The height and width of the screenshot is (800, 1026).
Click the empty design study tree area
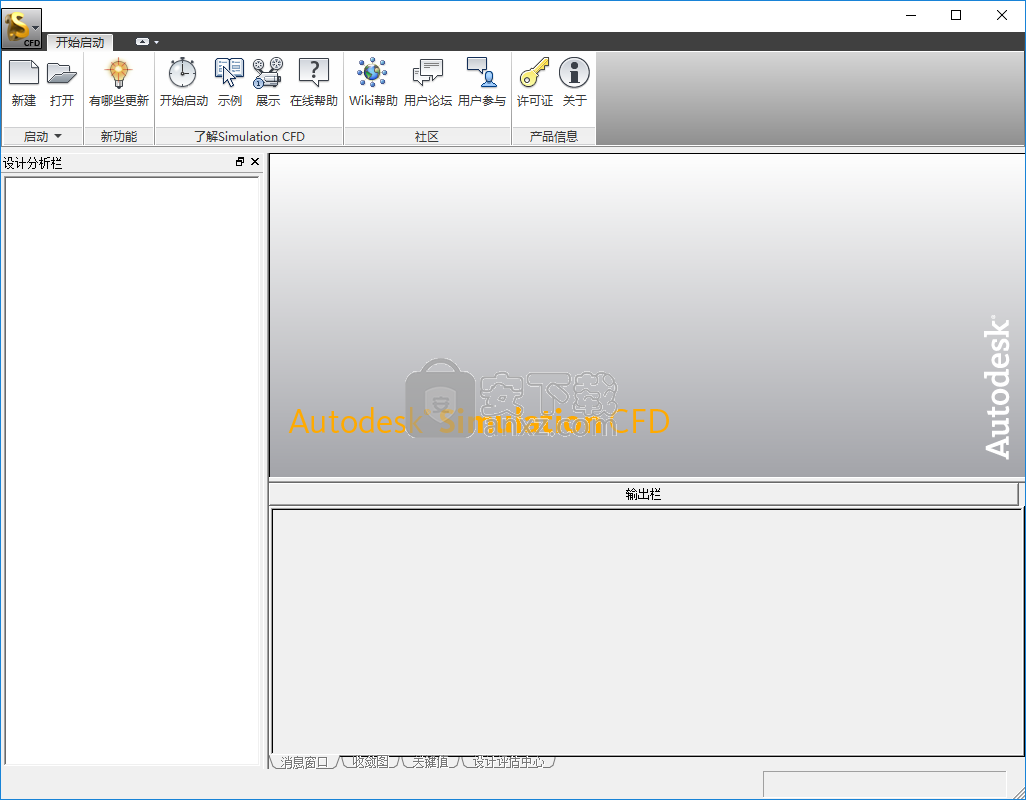click(x=132, y=470)
